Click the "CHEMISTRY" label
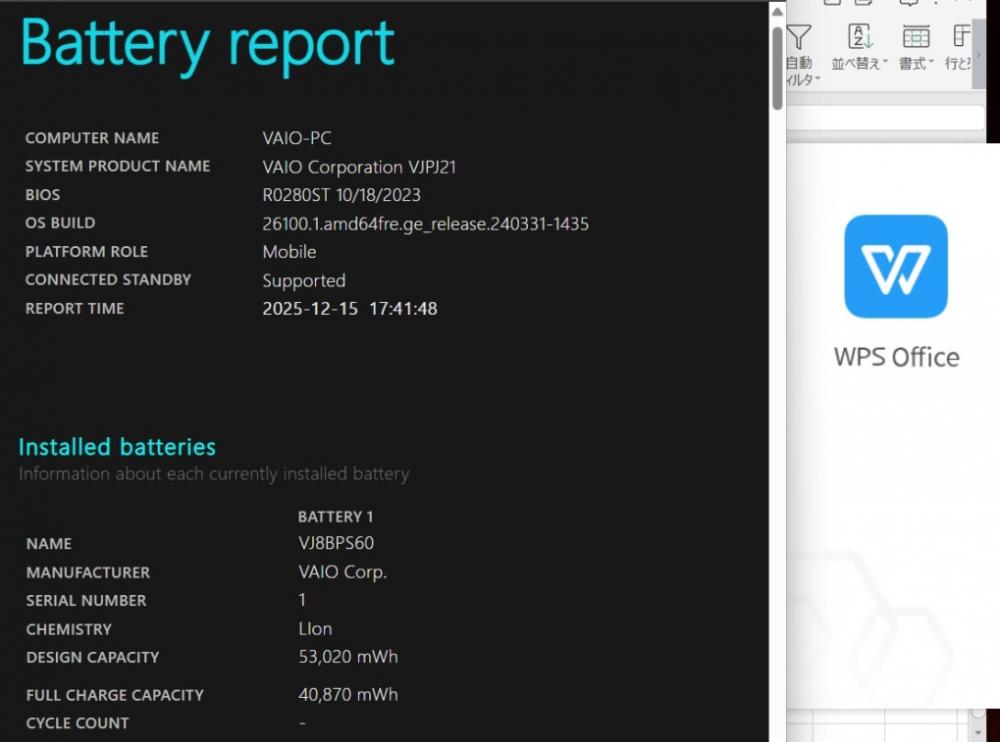This screenshot has height=742, width=1000. pos(69,629)
